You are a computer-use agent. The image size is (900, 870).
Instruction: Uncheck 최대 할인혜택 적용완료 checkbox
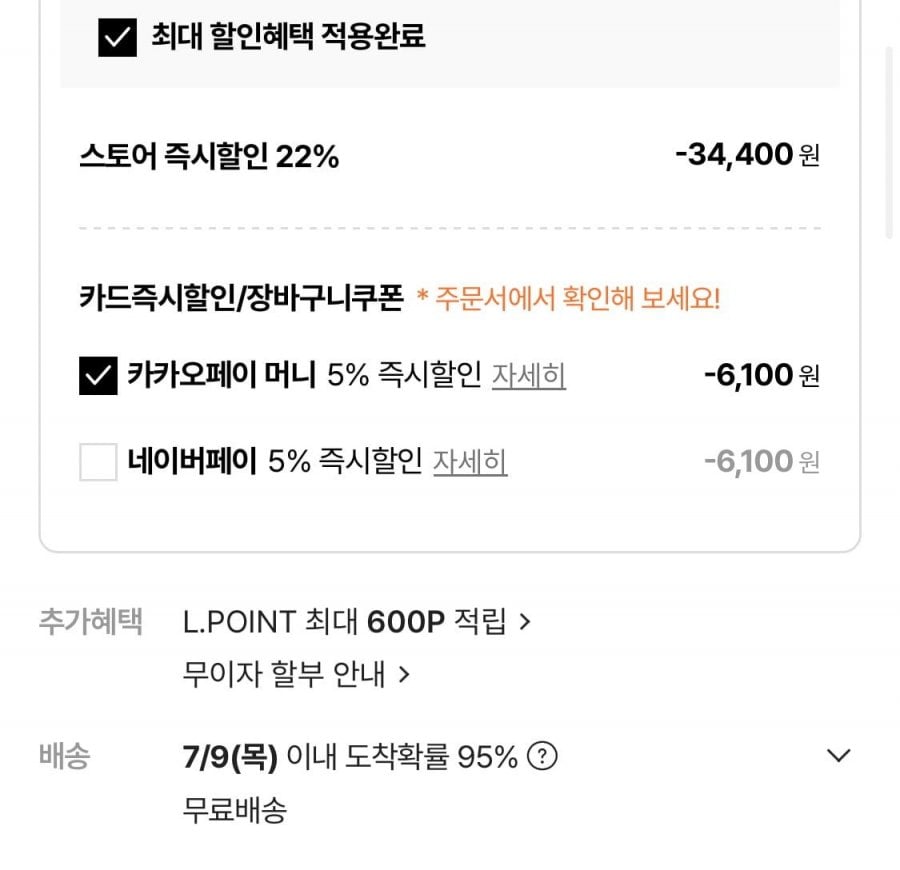click(117, 37)
